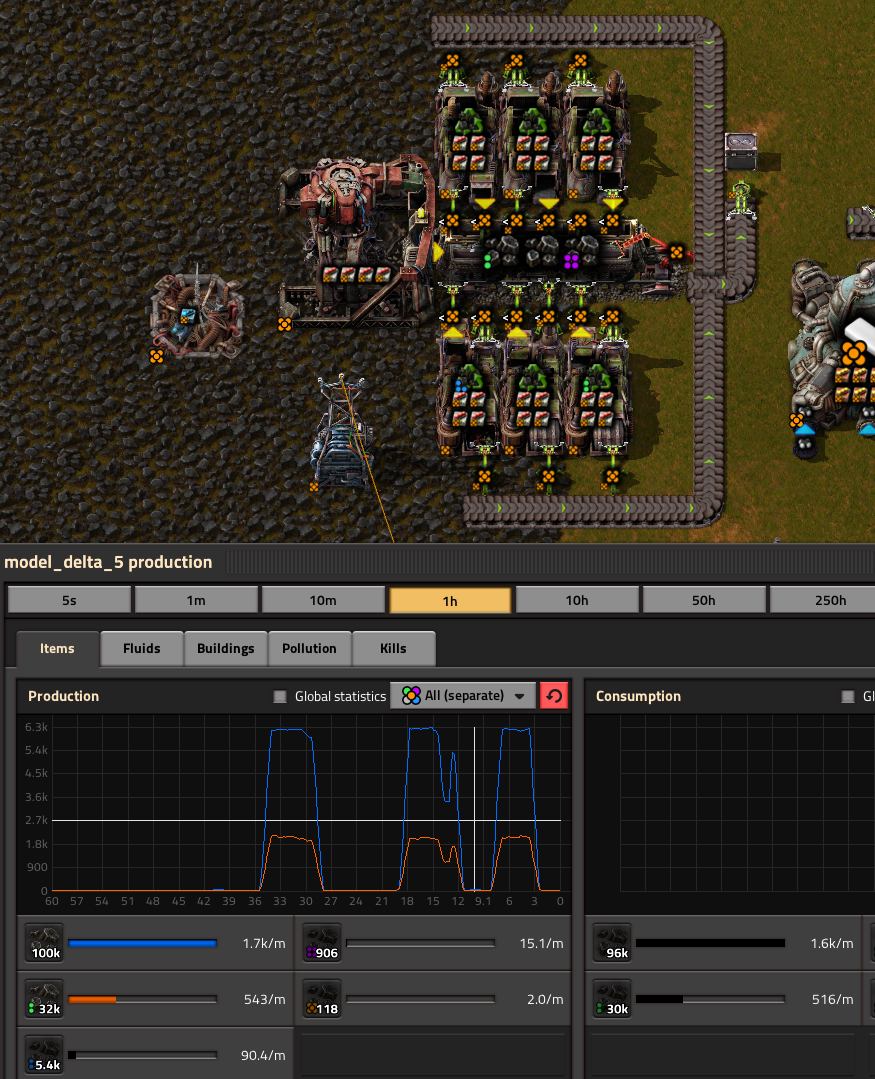Image resolution: width=875 pixels, height=1079 pixels.
Task: Open the All (separate) quality dropdown
Action: 464,696
